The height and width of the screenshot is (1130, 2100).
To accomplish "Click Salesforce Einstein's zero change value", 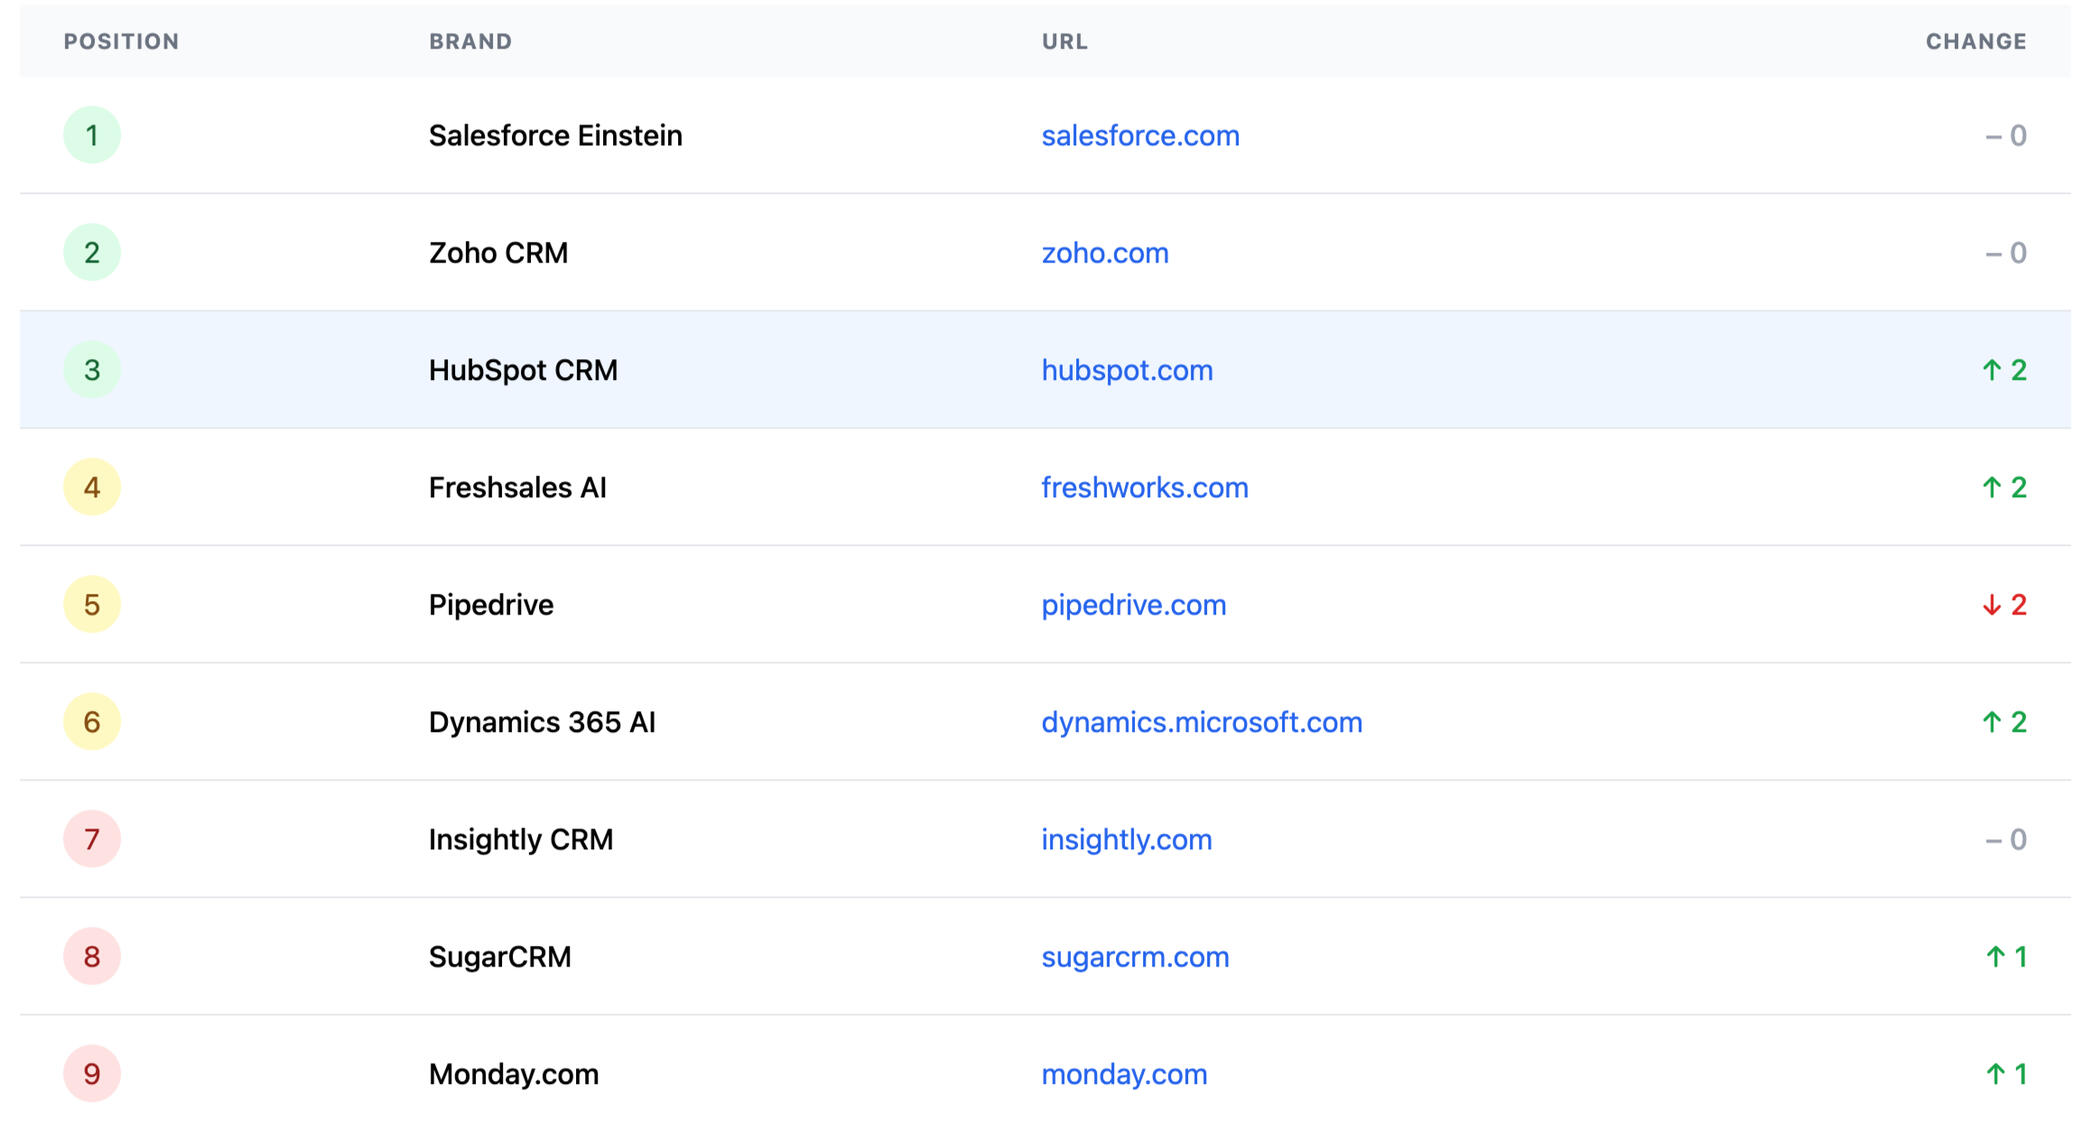I will [2006, 135].
